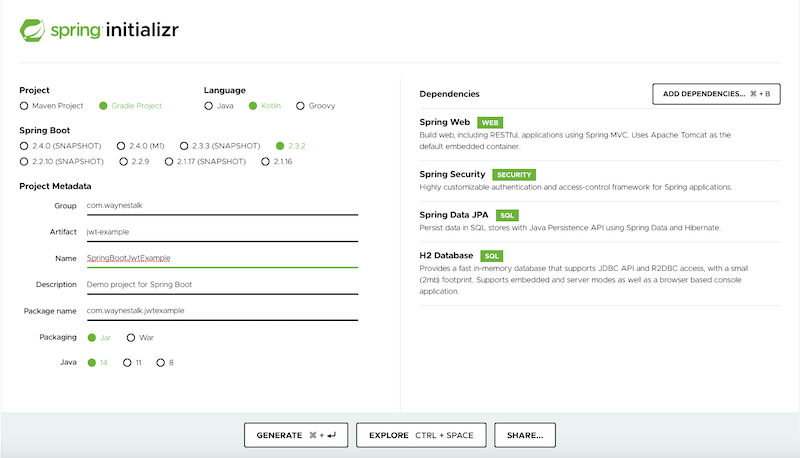
Task: Select Spring Boot 2.4.0 (SNAPSHOT)
Action: coord(24,146)
